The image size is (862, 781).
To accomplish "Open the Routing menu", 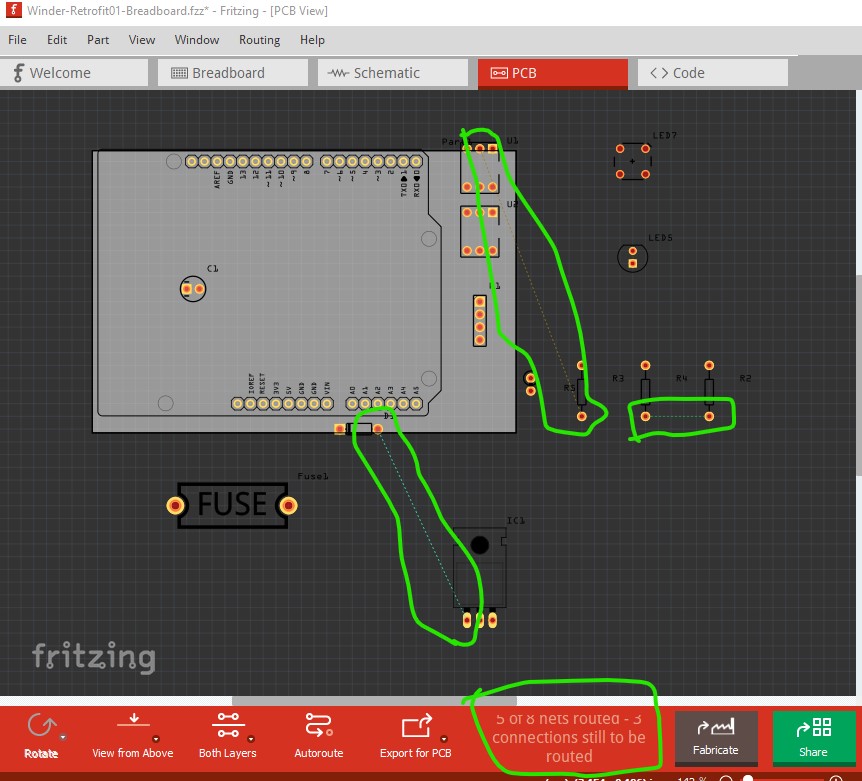I will (x=259, y=40).
